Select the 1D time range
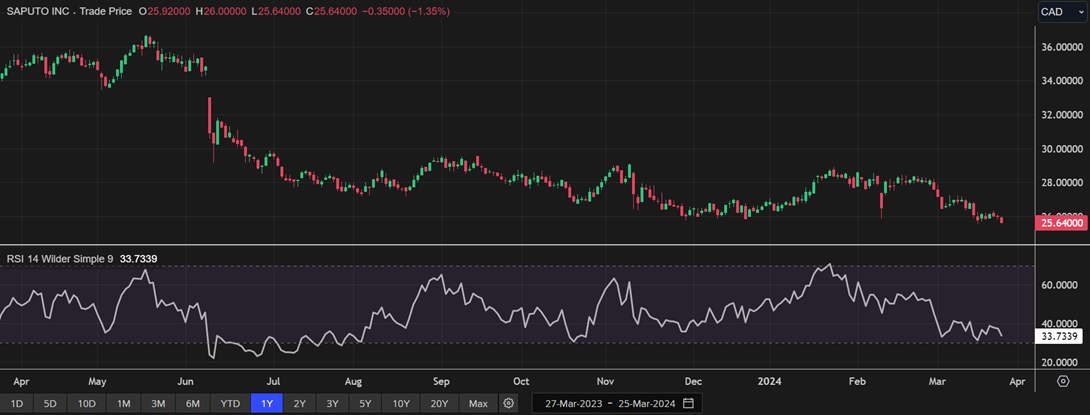 click(x=17, y=403)
